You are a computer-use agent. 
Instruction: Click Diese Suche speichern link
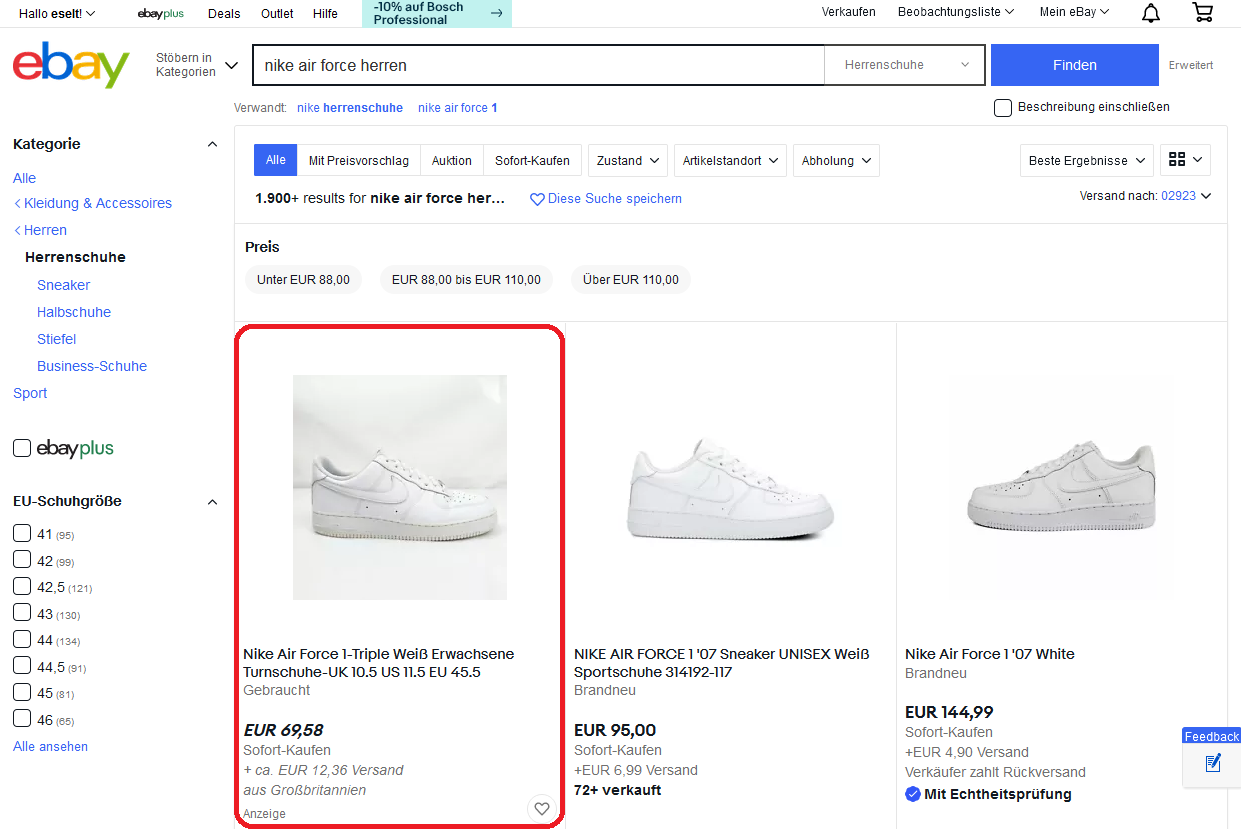coord(615,199)
